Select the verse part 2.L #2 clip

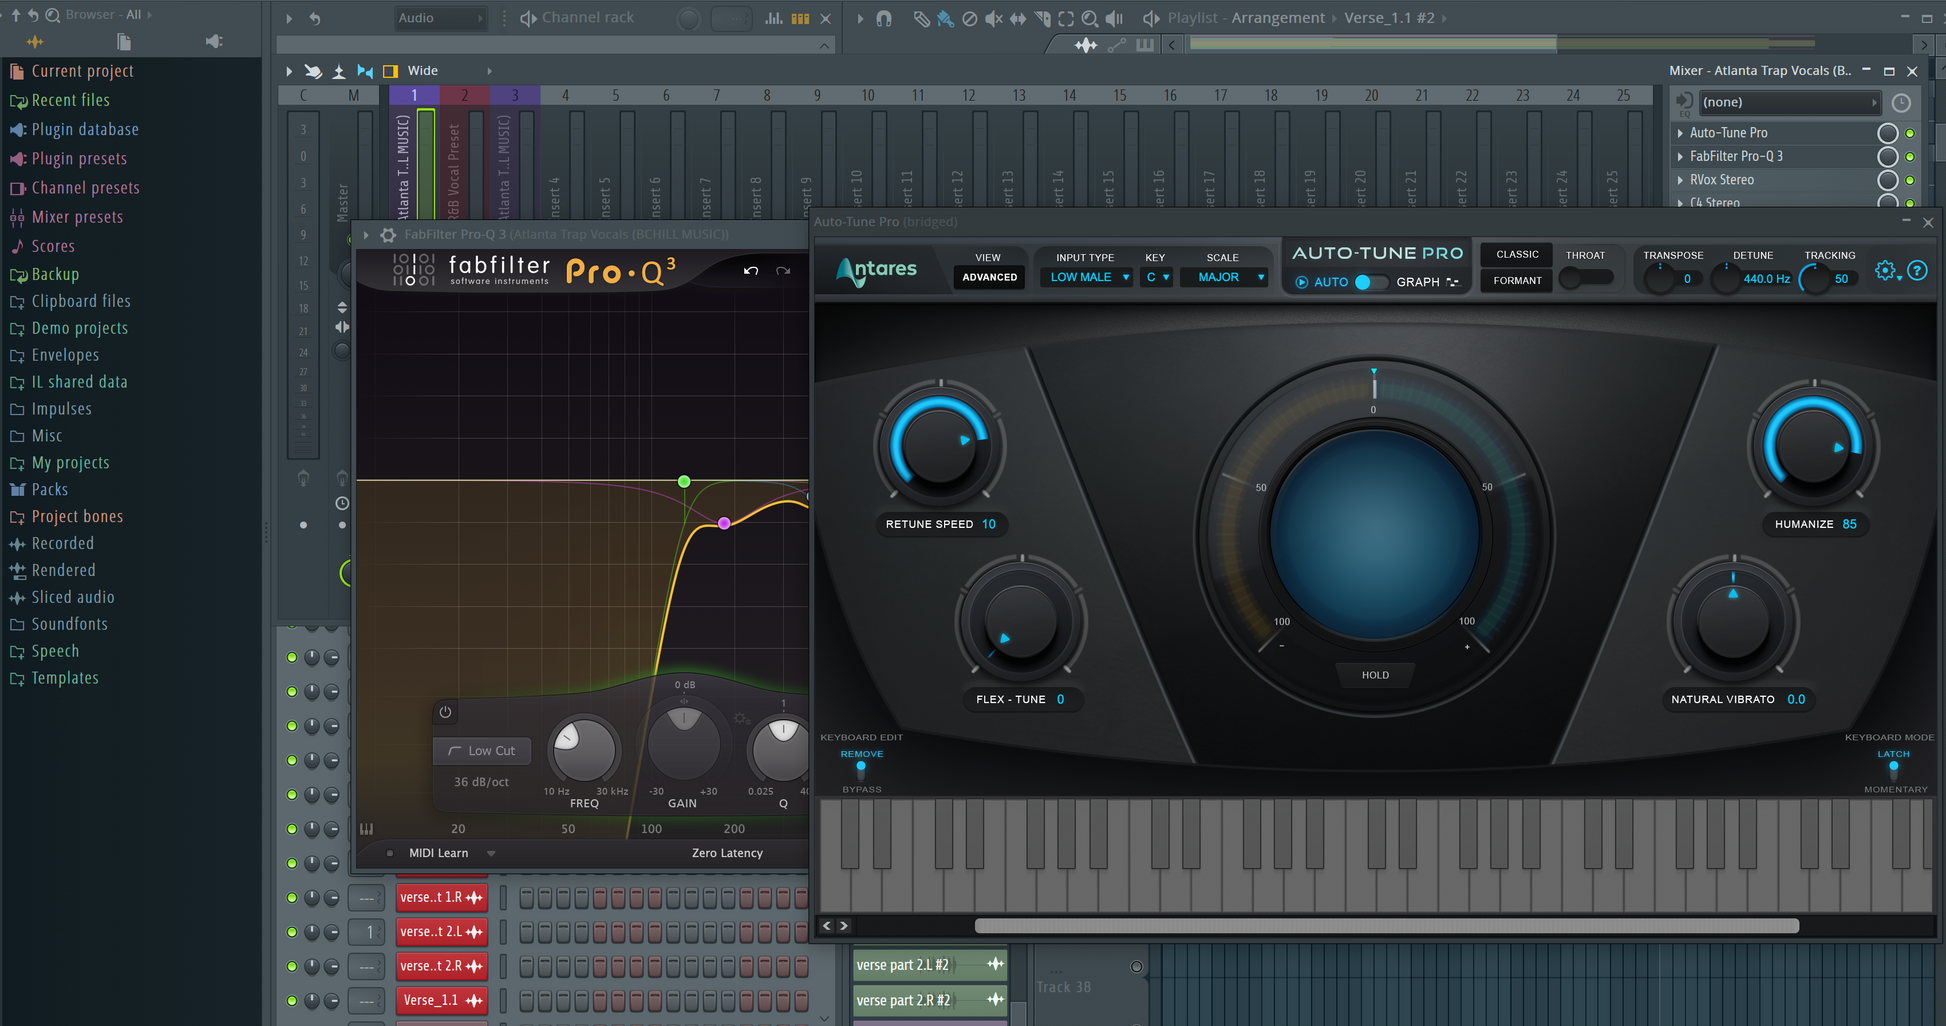click(915, 965)
